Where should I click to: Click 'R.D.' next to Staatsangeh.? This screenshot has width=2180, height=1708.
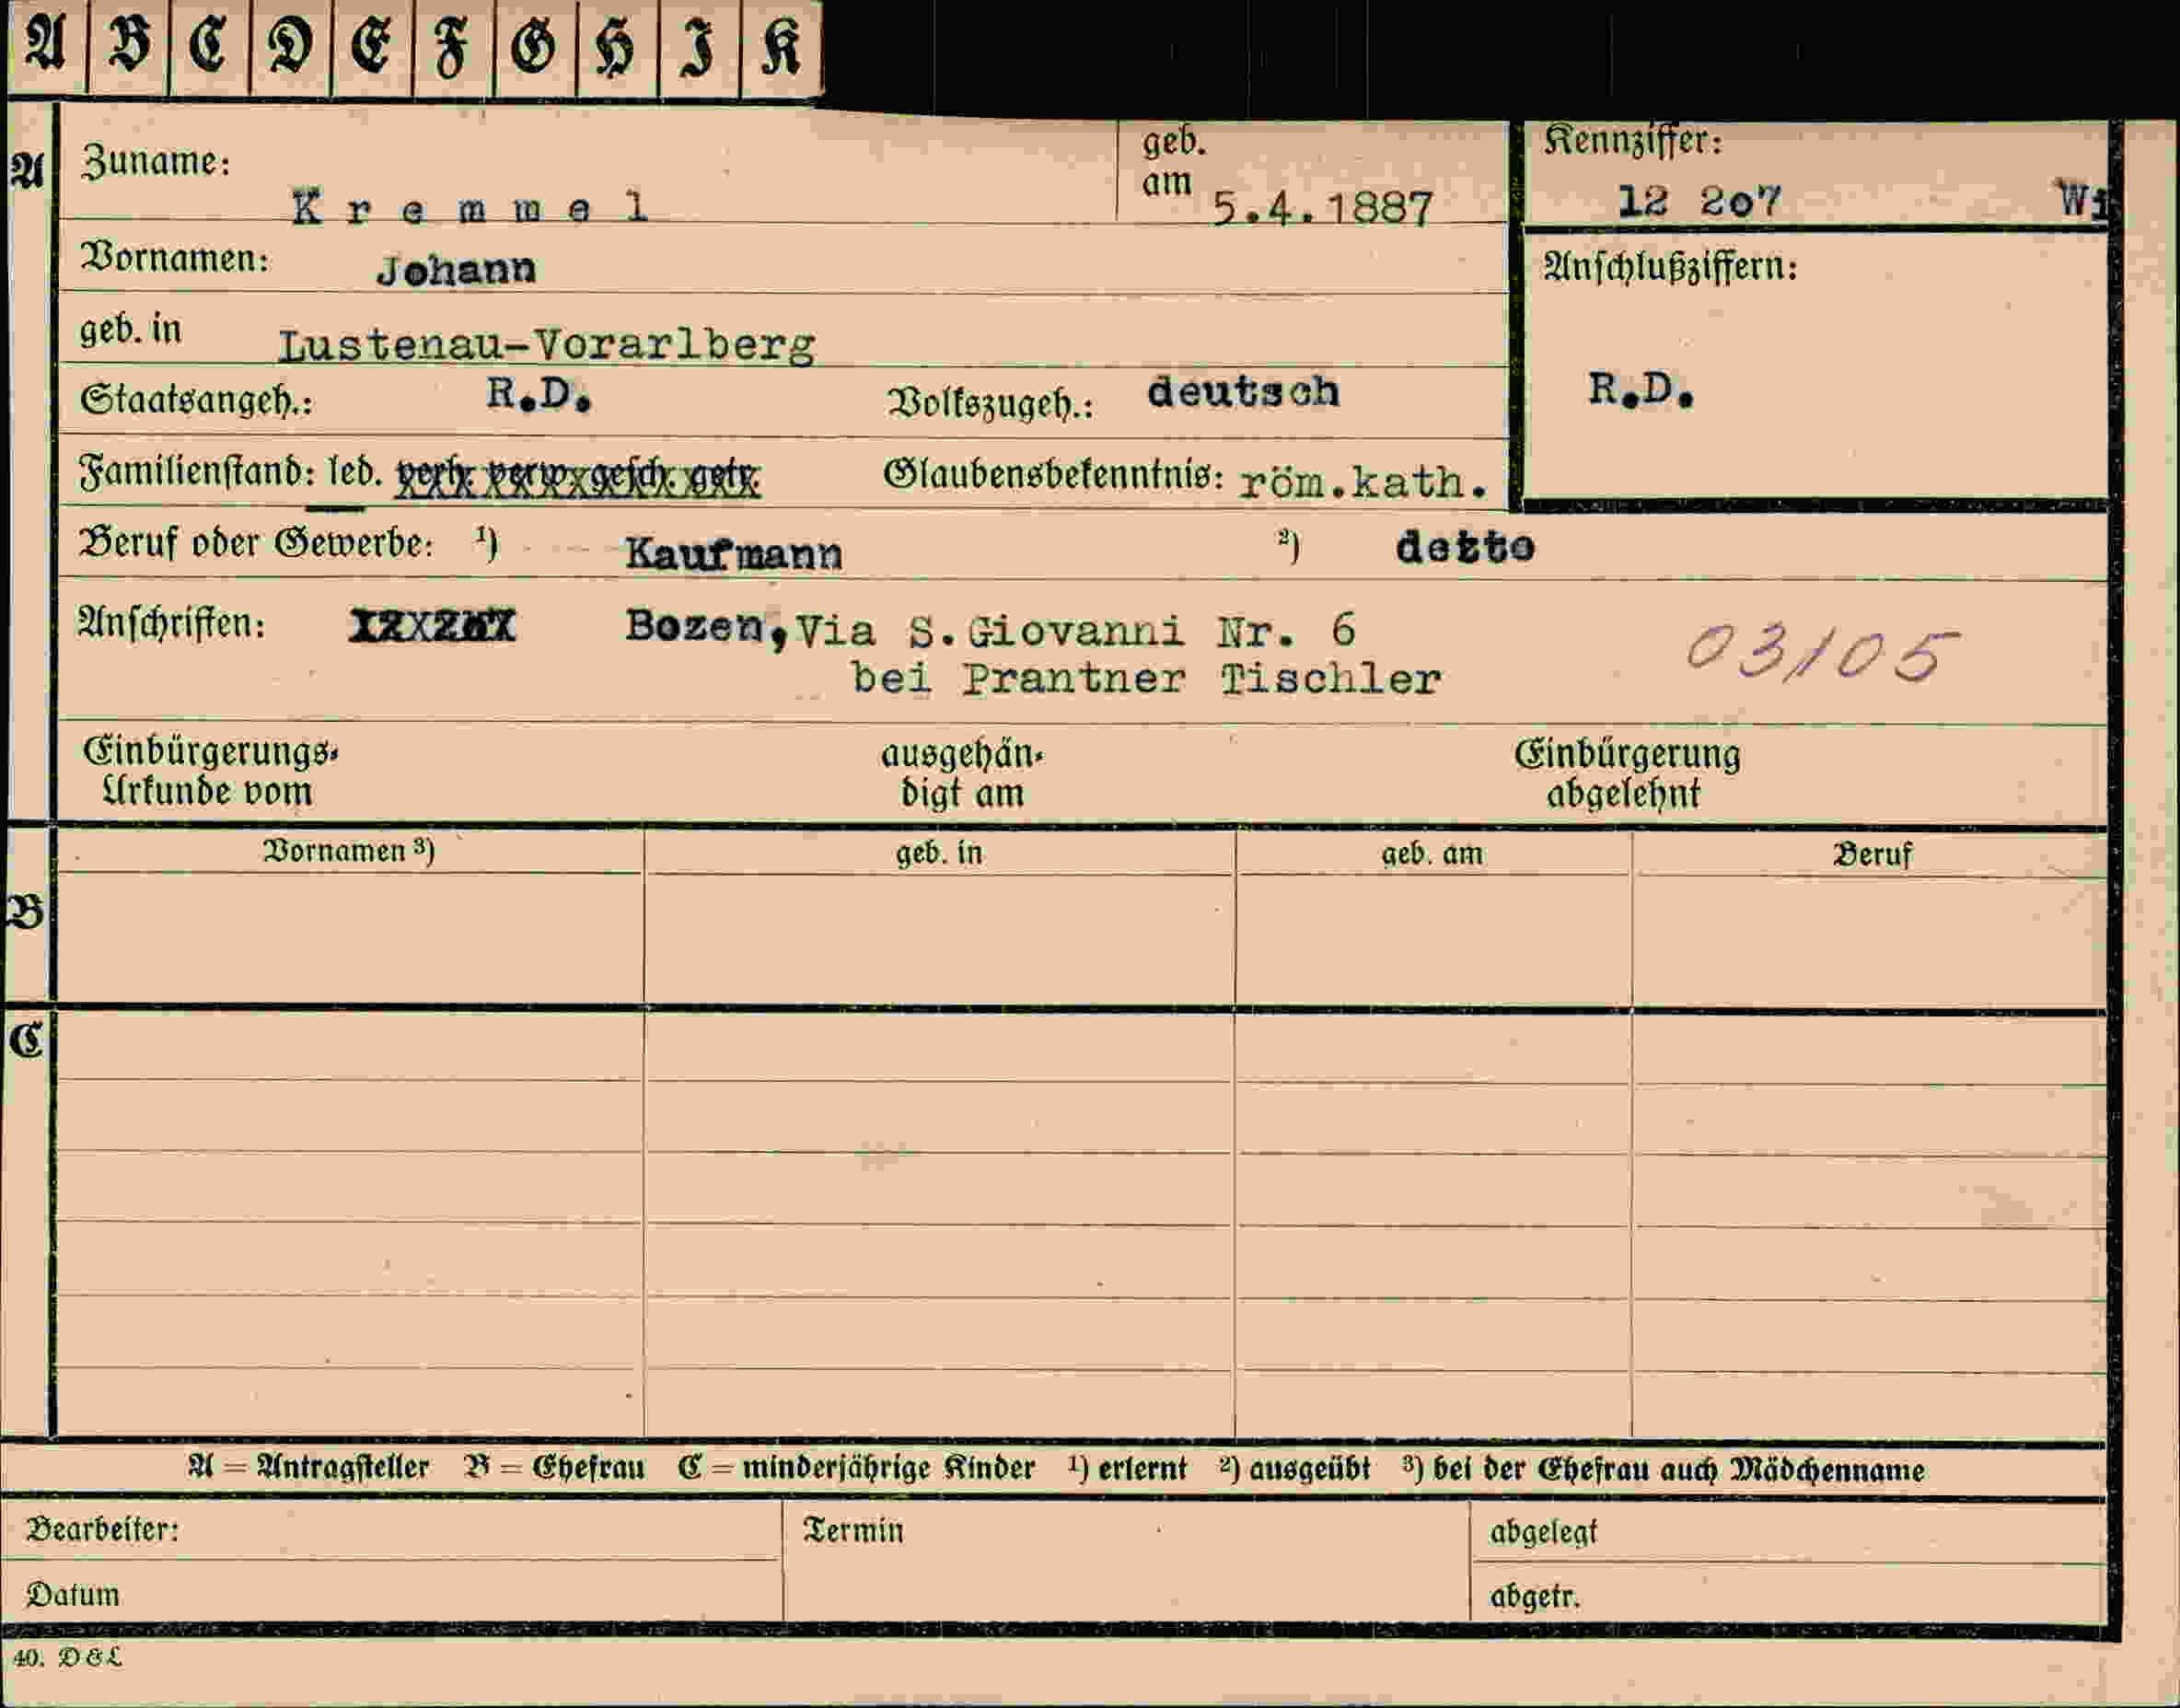539,394
